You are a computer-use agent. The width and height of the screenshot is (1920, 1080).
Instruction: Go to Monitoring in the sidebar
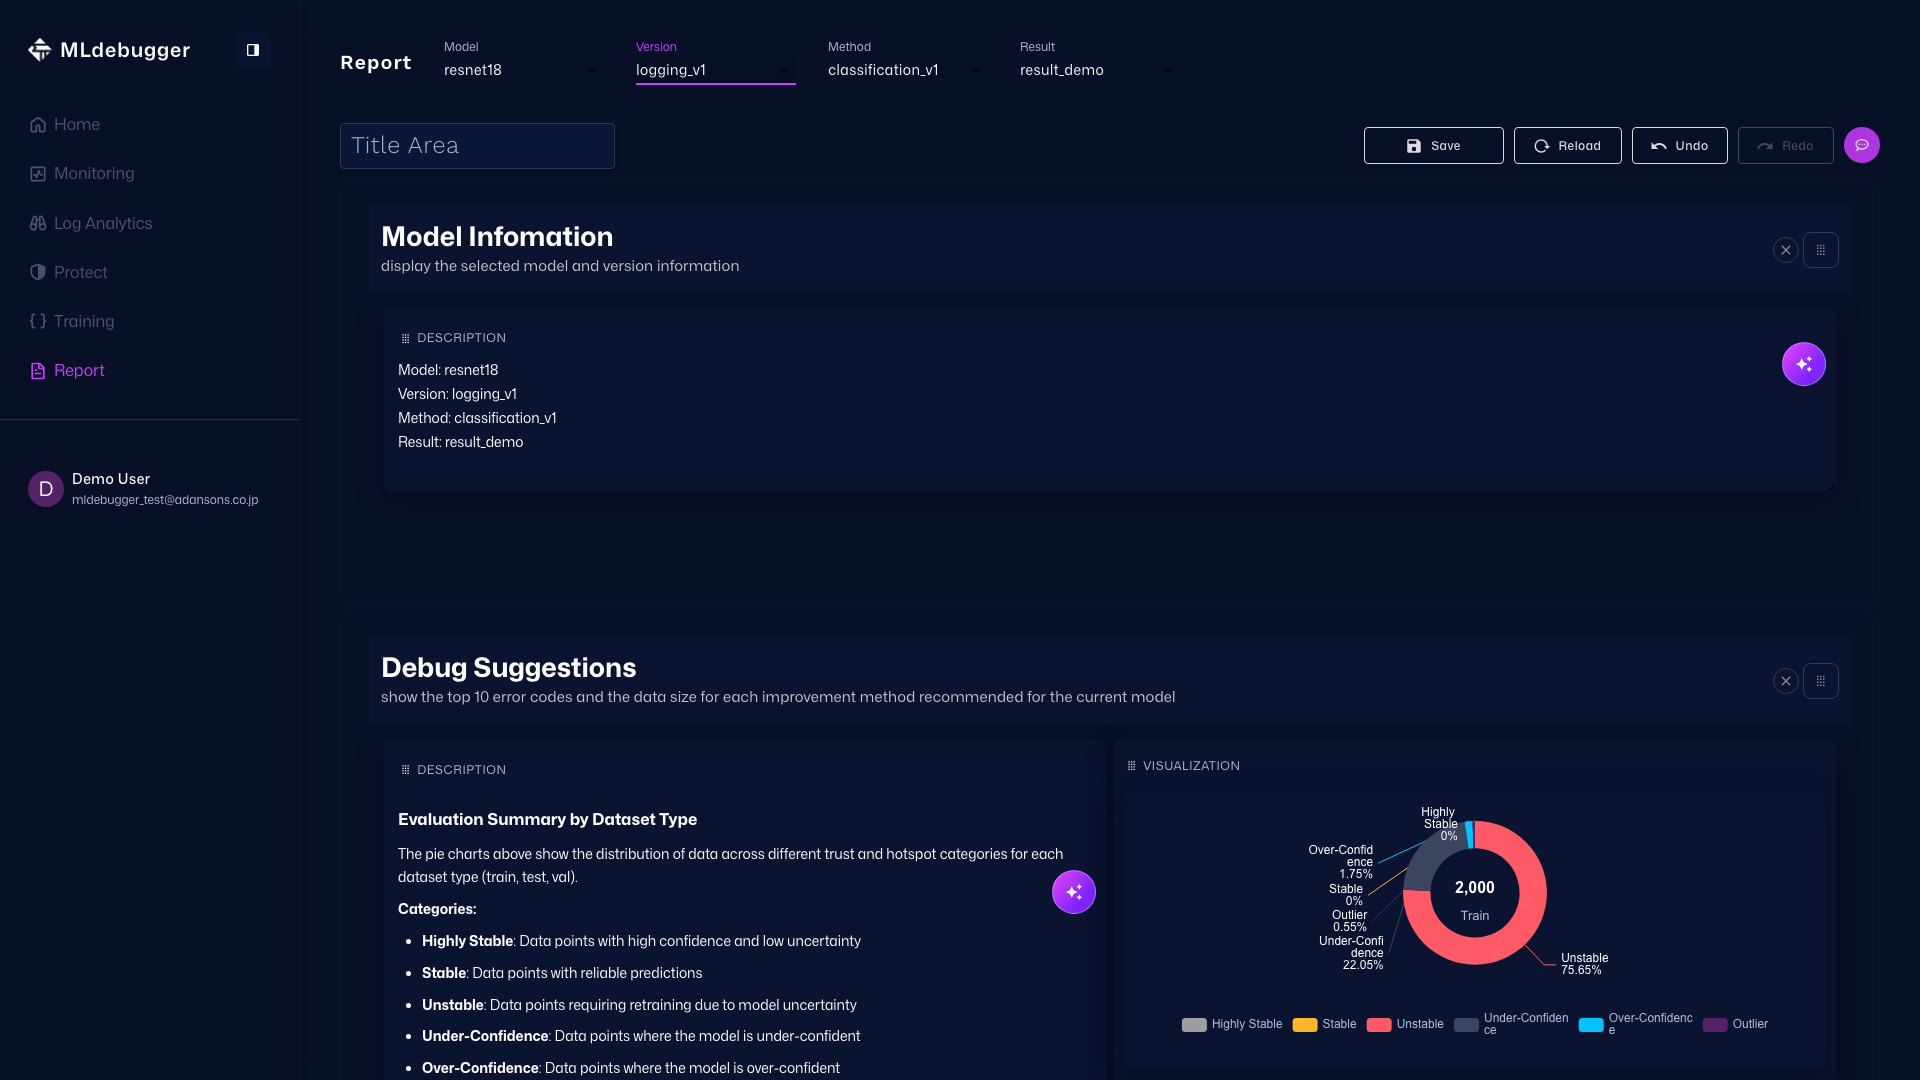pos(93,174)
